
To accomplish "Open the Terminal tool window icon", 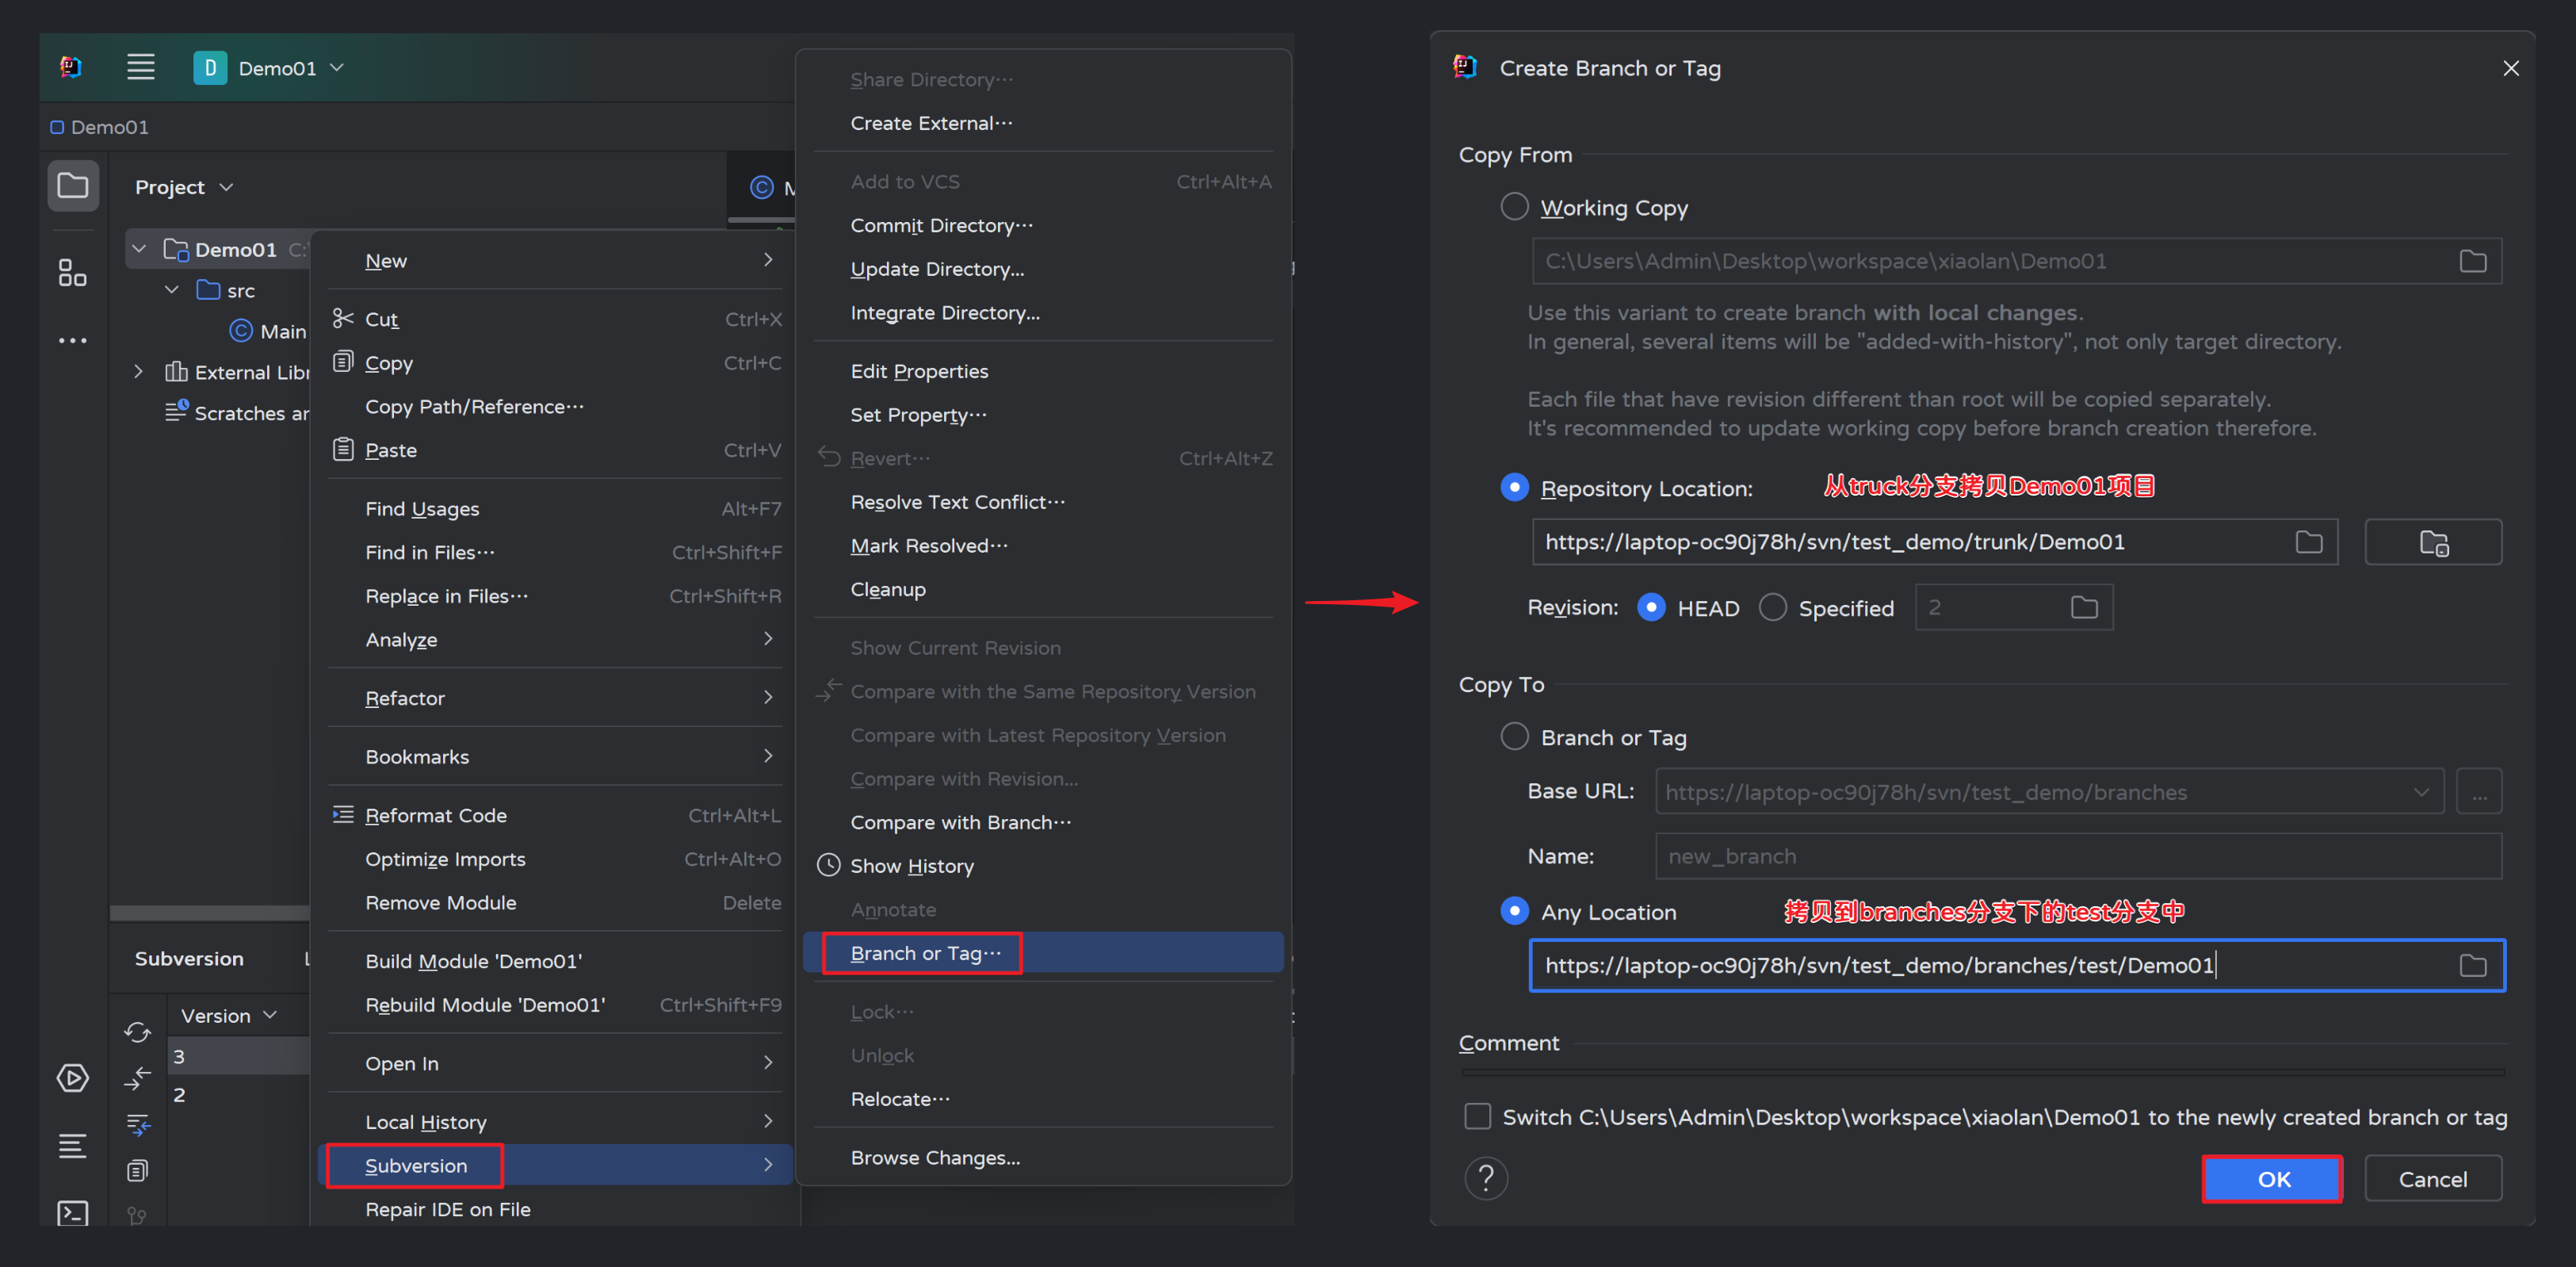I will pyautogui.click(x=73, y=1213).
